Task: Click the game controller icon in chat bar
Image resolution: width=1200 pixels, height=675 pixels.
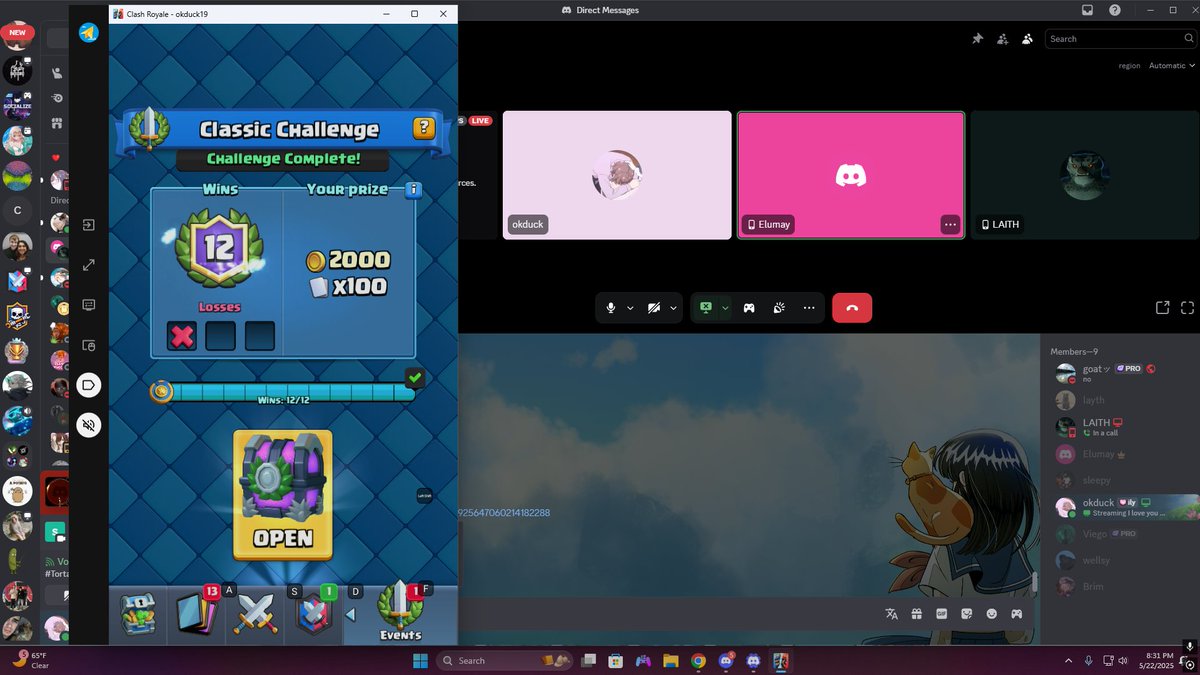Action: click(1016, 613)
